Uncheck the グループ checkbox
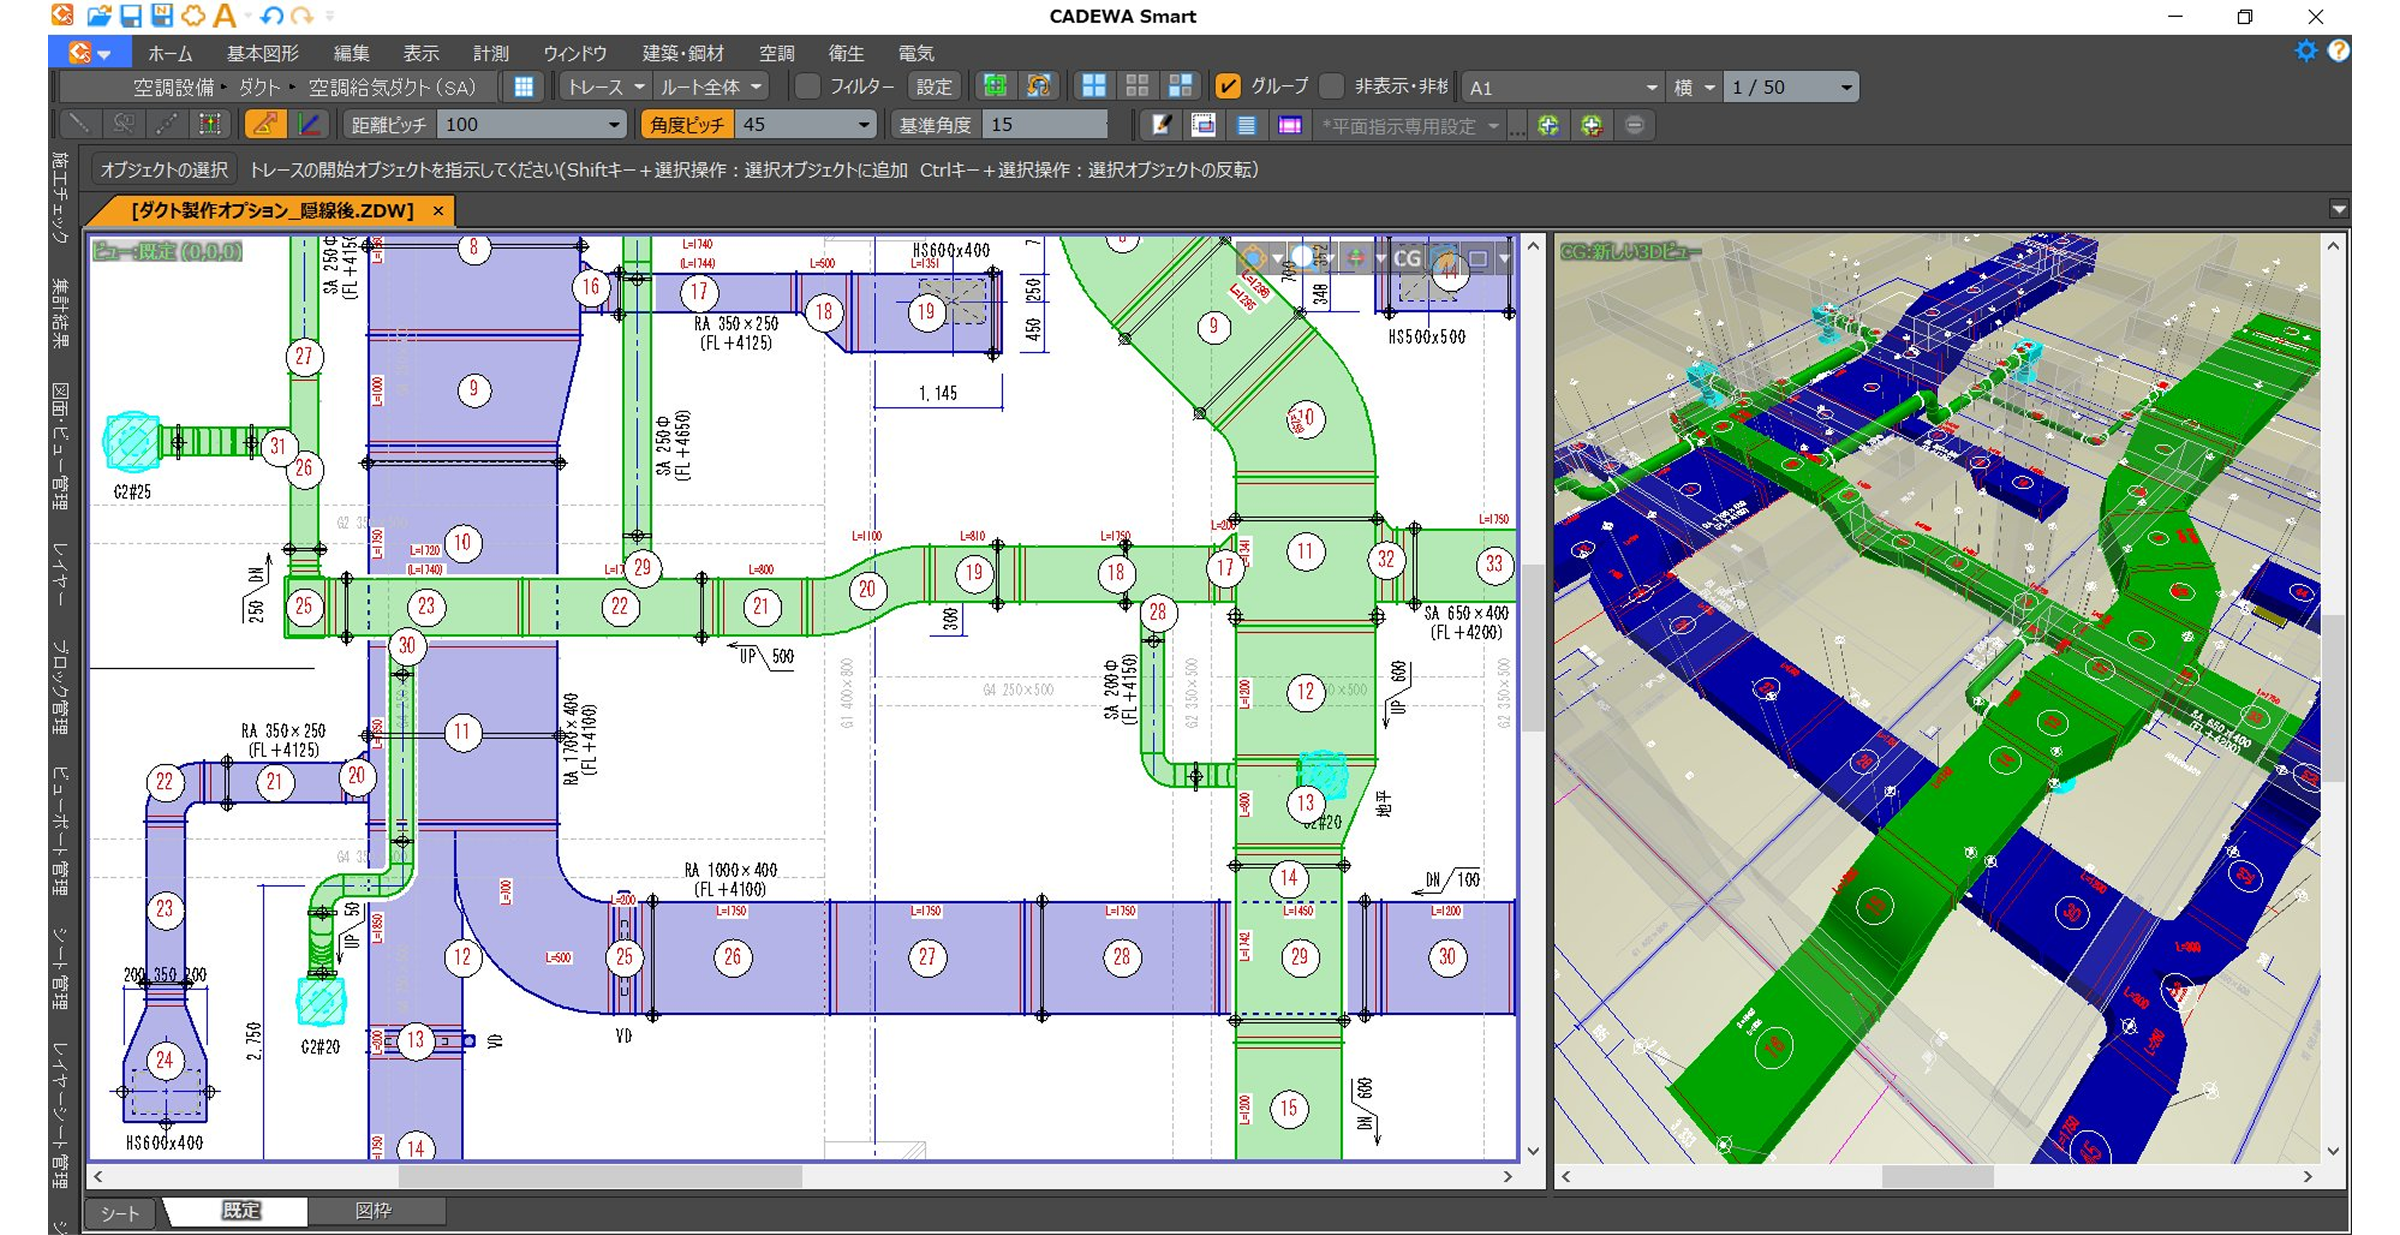The width and height of the screenshot is (2400, 1235). [1228, 87]
